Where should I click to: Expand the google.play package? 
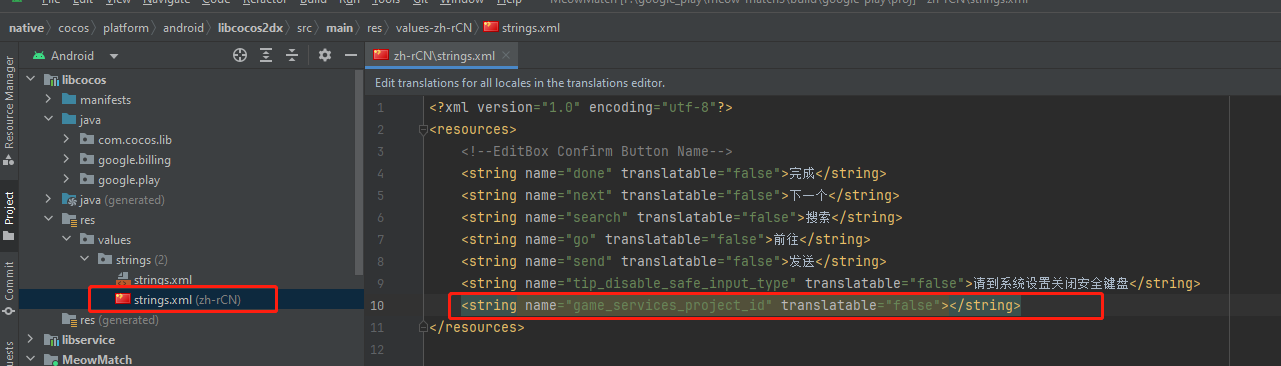tap(66, 179)
